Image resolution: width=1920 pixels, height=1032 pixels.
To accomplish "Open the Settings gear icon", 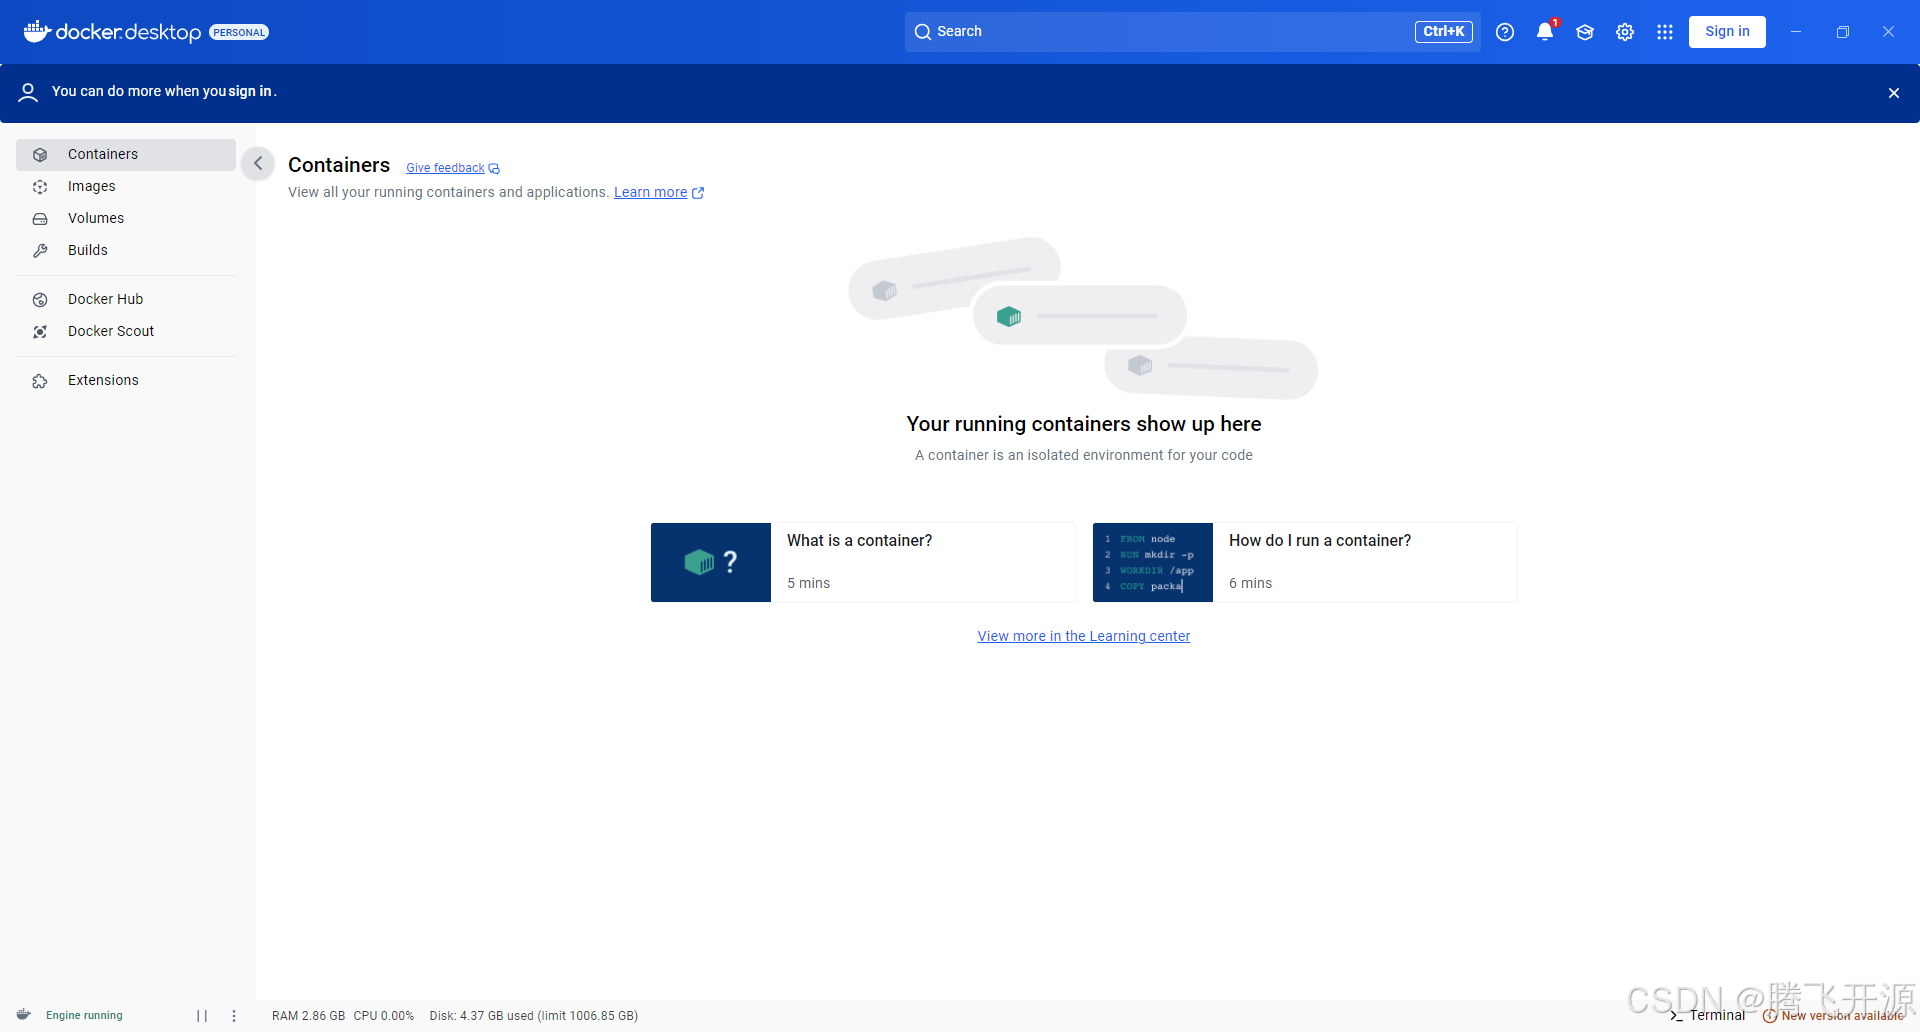I will [x=1625, y=32].
